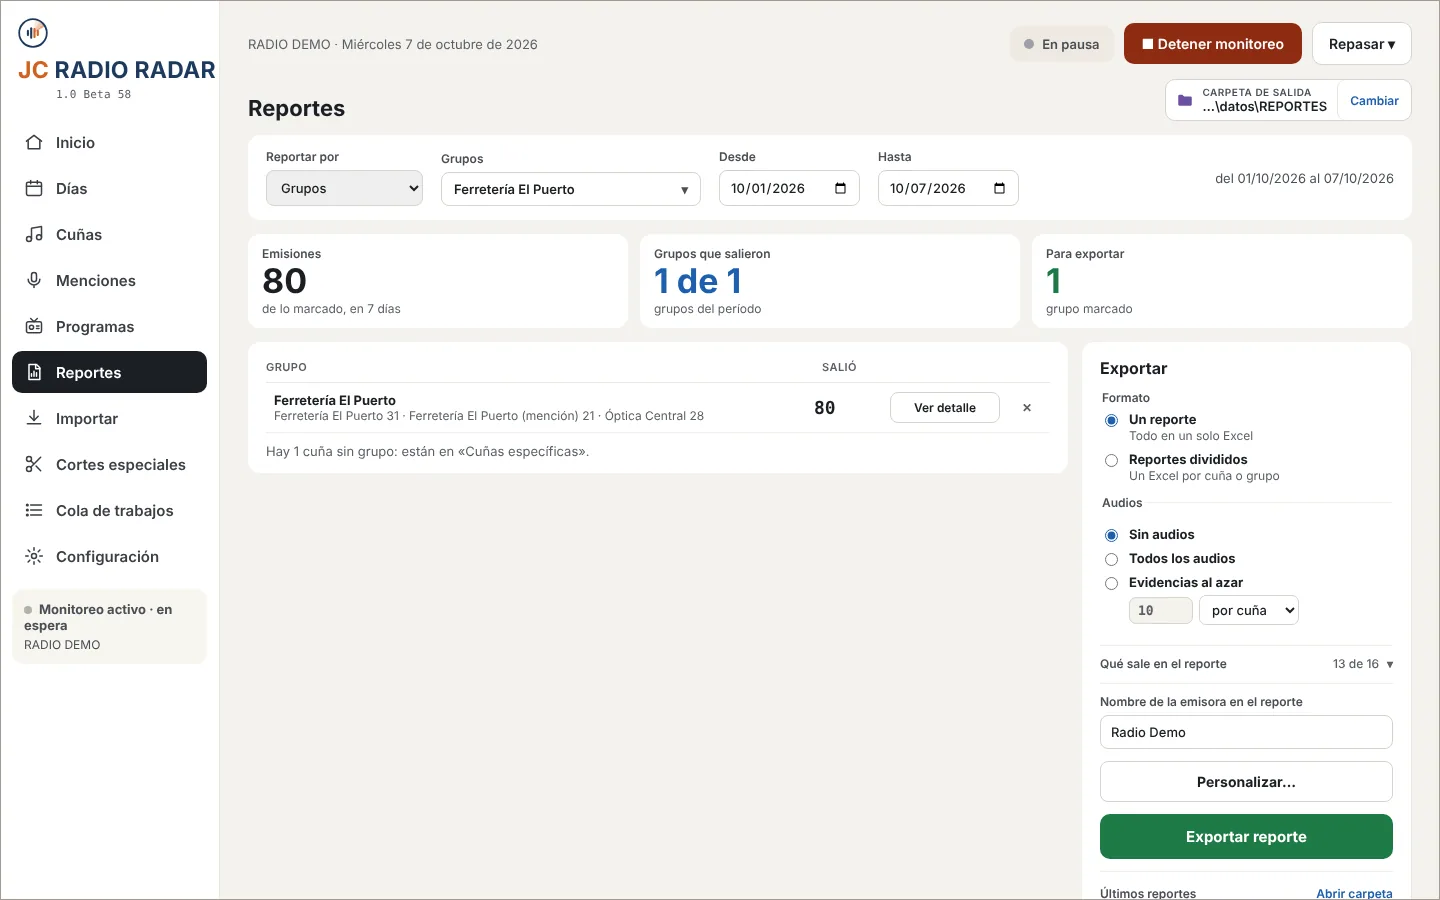This screenshot has width=1440, height=900.
Task: Navigate to Cortes especiales
Action: [109, 465]
